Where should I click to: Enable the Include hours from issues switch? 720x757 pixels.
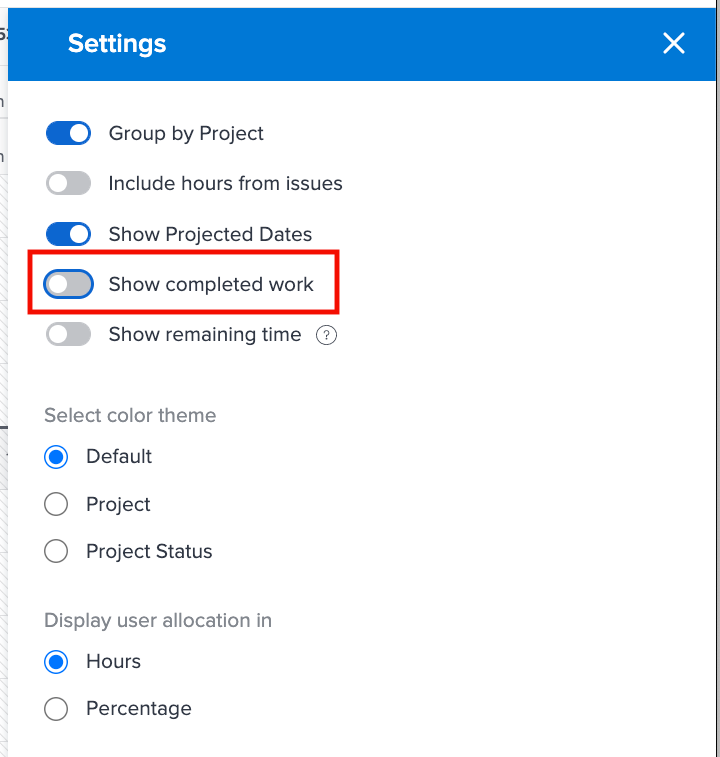pos(68,183)
